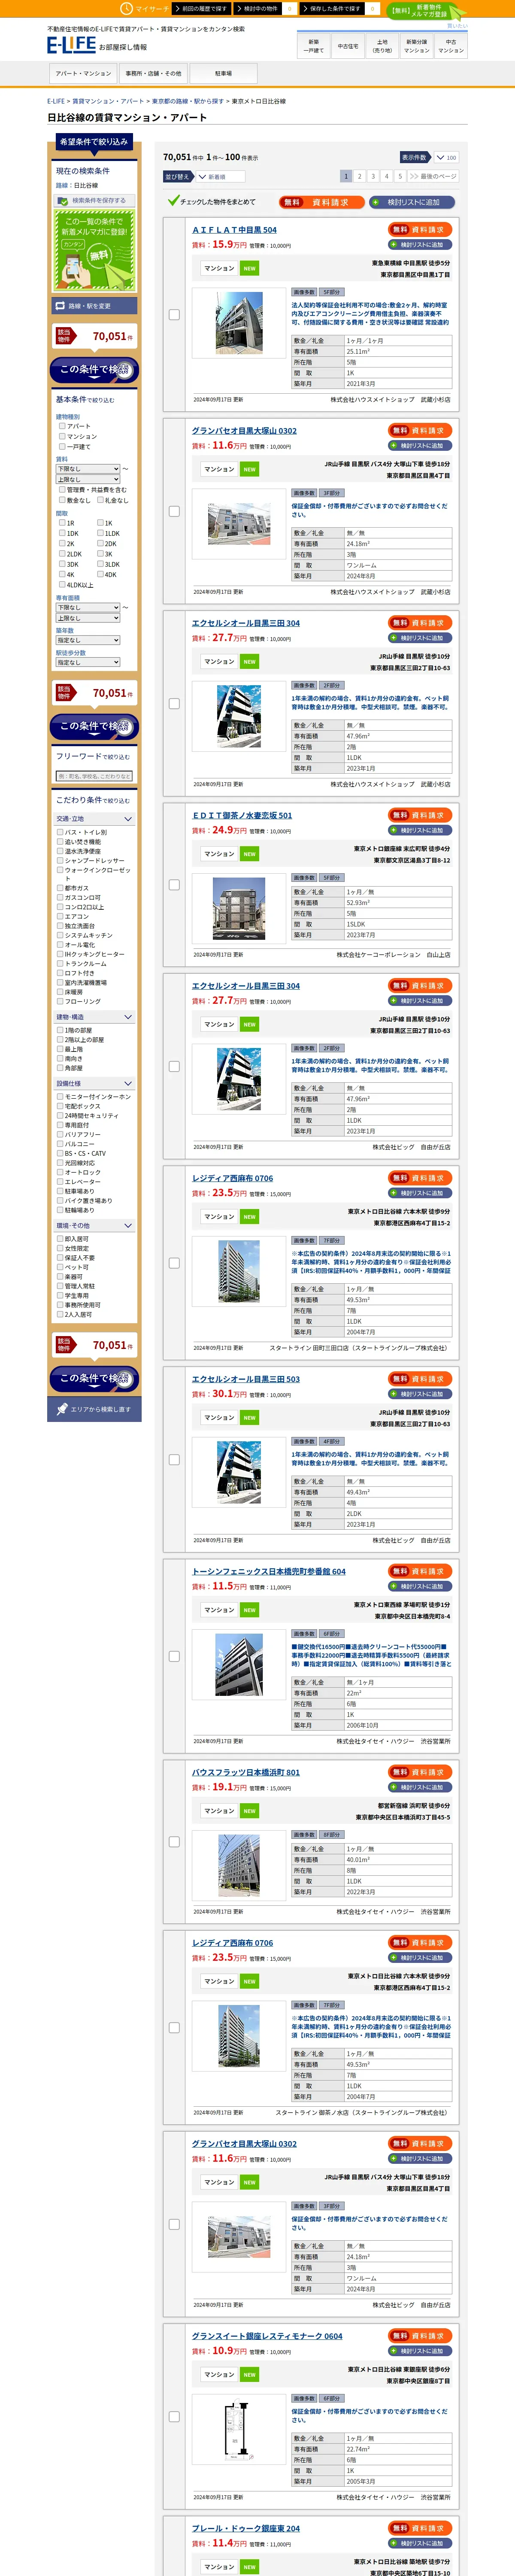515x2576 pixels.
Task: Collapse the 設備仕様 section
Action: (94, 1084)
